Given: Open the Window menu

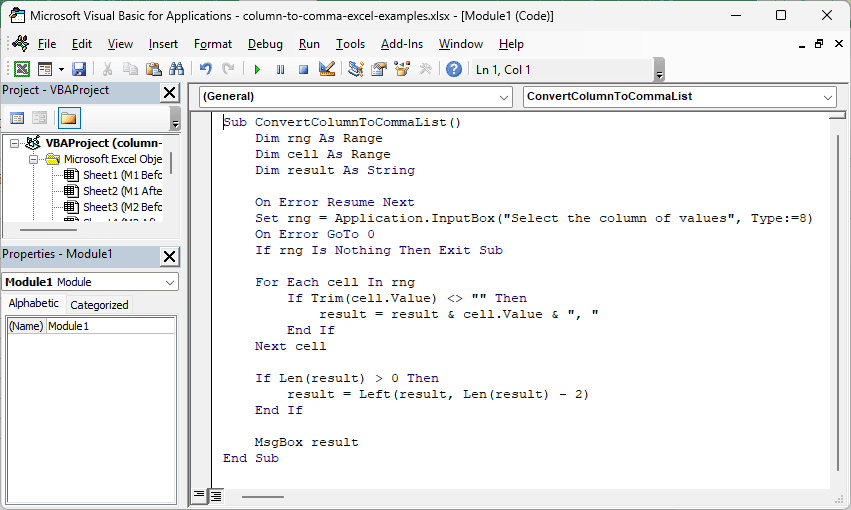Looking at the screenshot, I should coord(461,44).
